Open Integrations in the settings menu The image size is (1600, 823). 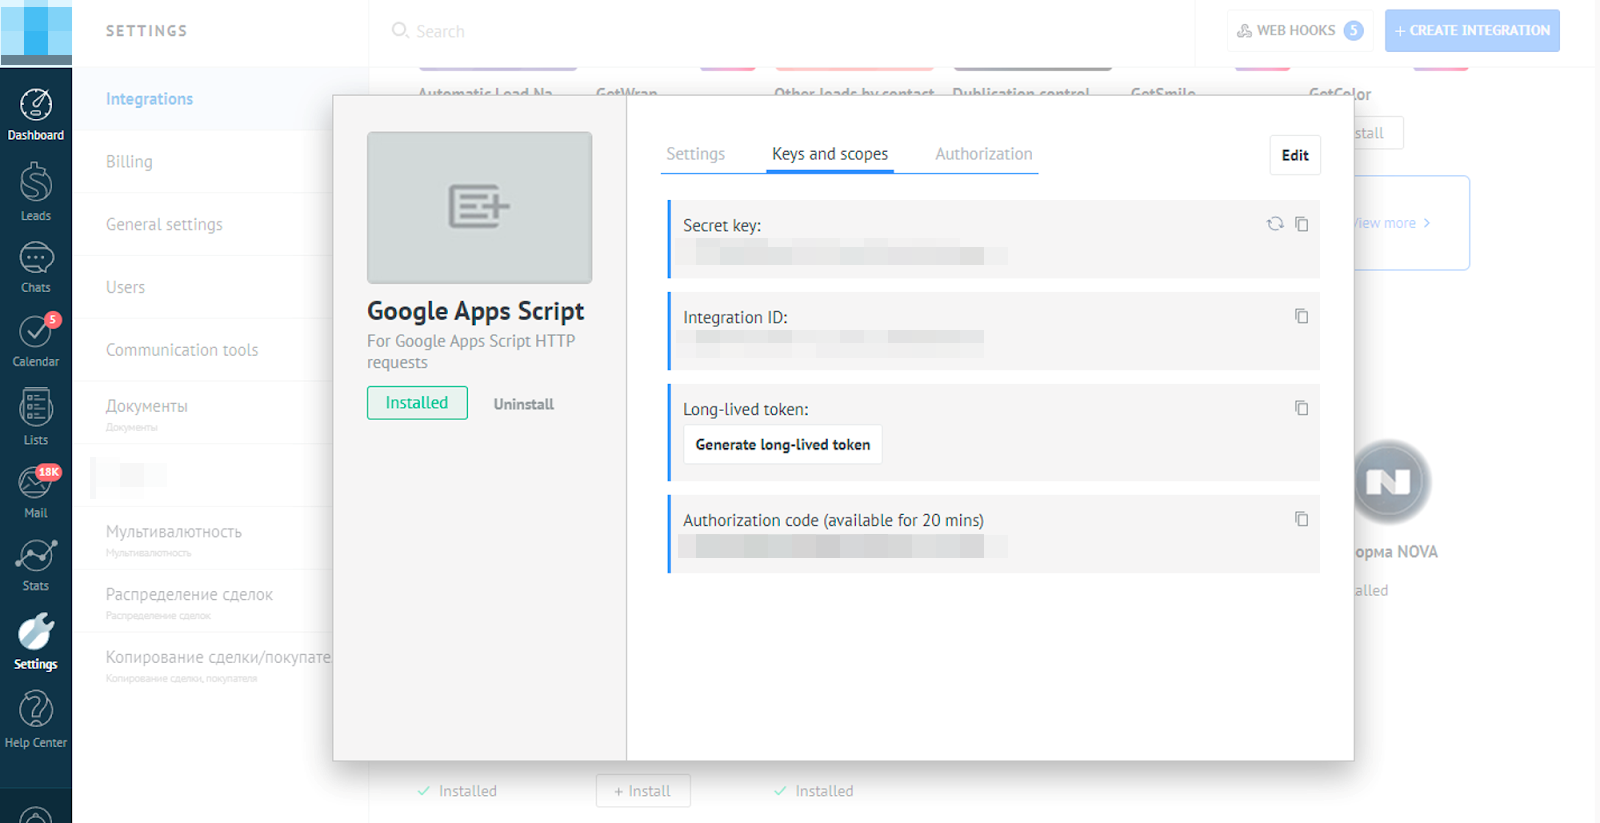[149, 99]
